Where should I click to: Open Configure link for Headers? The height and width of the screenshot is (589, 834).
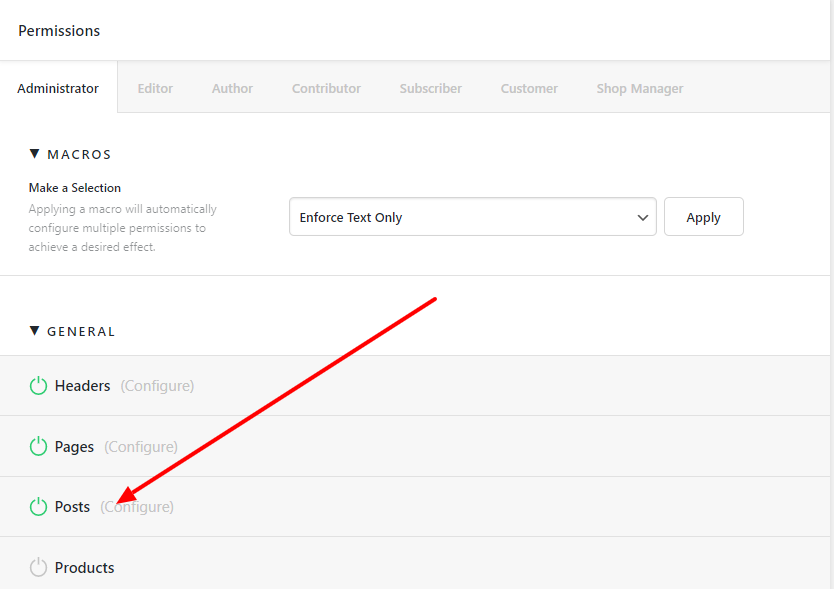coord(157,386)
